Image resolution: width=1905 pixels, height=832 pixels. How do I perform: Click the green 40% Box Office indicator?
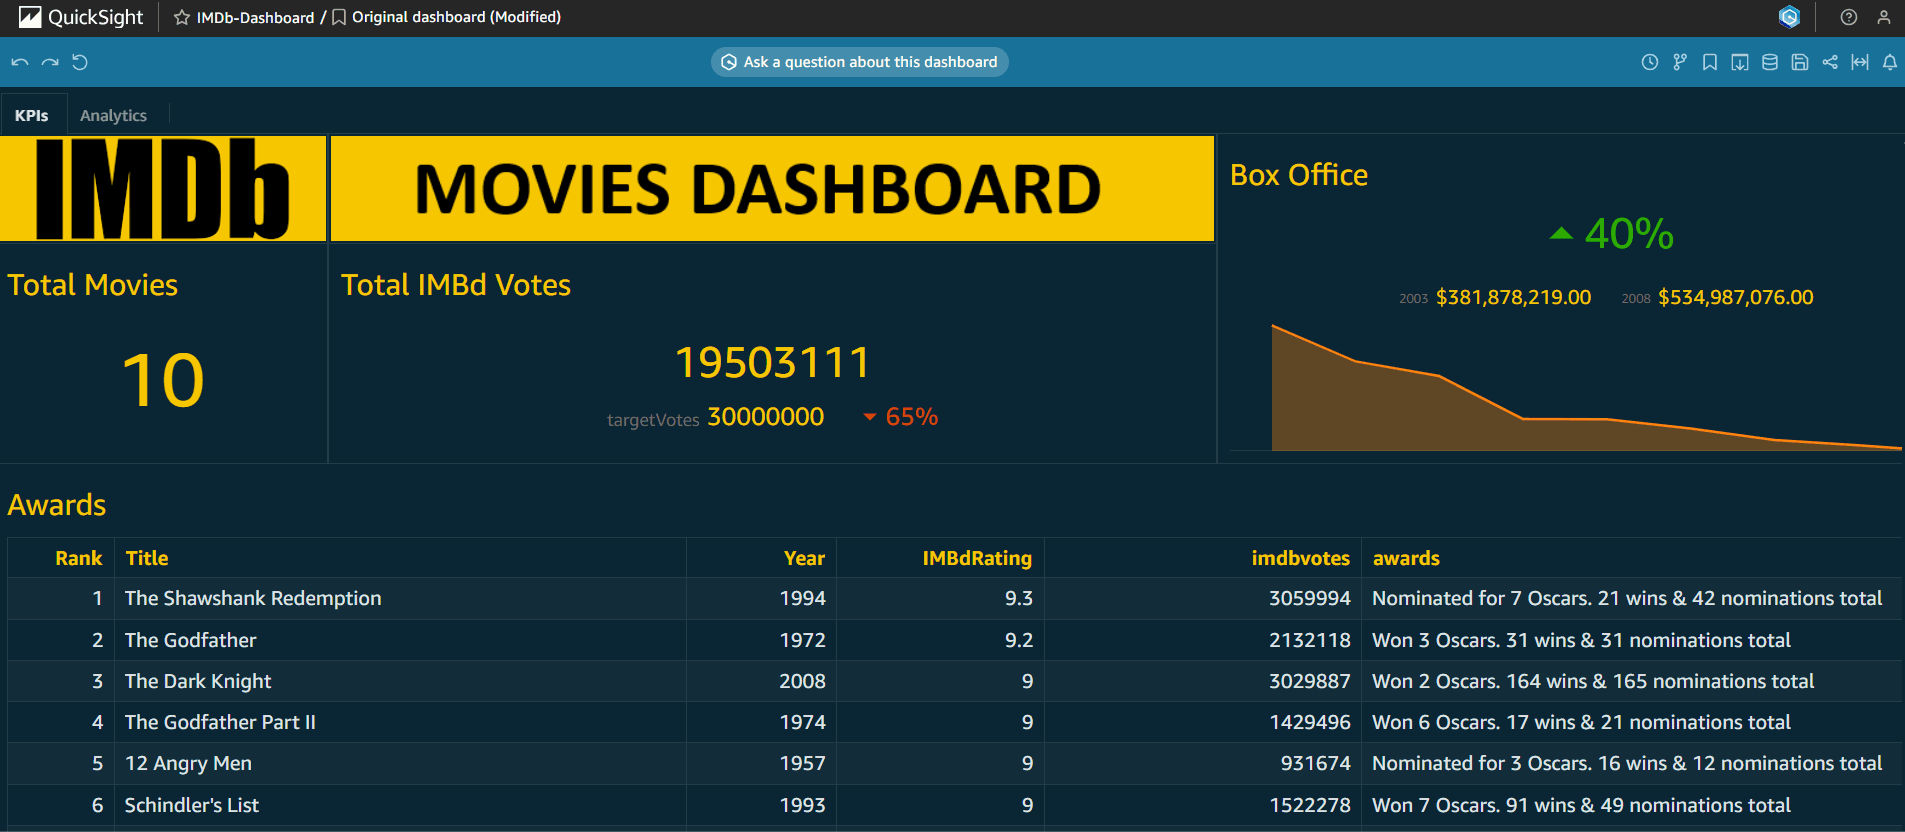[x=1612, y=234]
